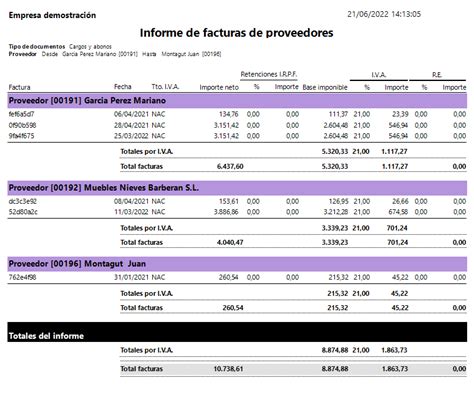Click report grand total 10.738,61
The width and height of the screenshot is (474, 393).
tap(228, 369)
